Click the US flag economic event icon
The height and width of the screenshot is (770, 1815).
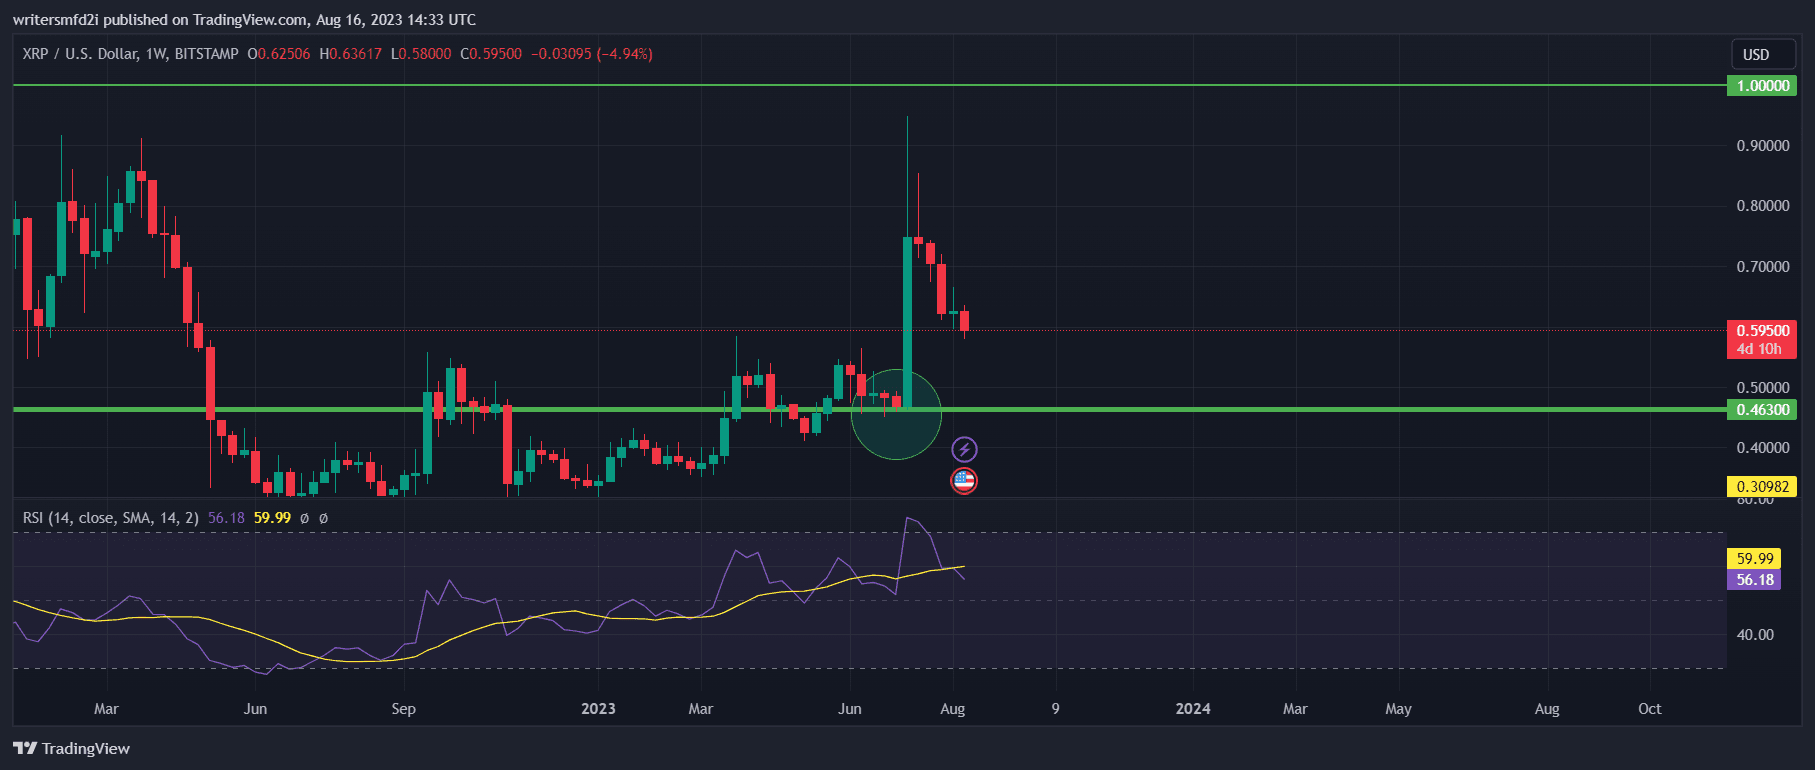coord(964,481)
